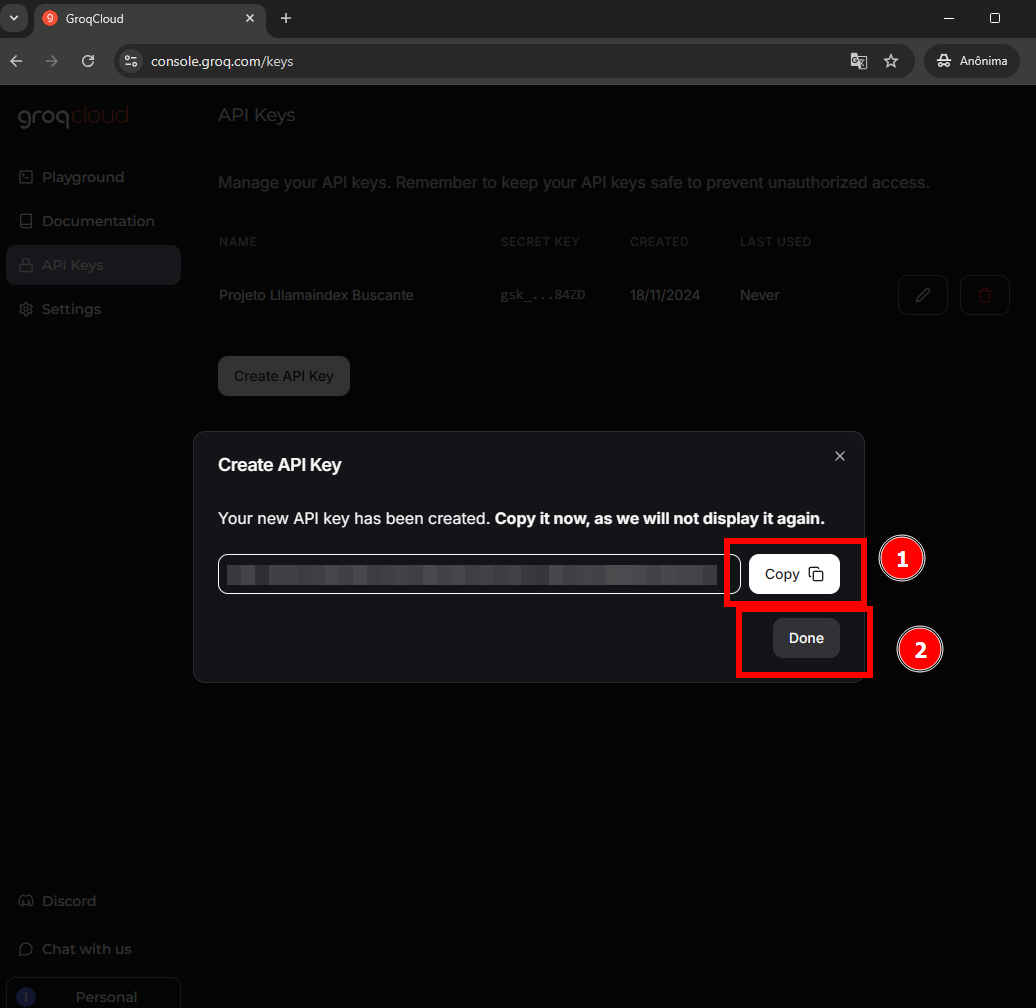Select the API Keys lock icon
The height and width of the screenshot is (1008, 1036).
(x=25, y=265)
